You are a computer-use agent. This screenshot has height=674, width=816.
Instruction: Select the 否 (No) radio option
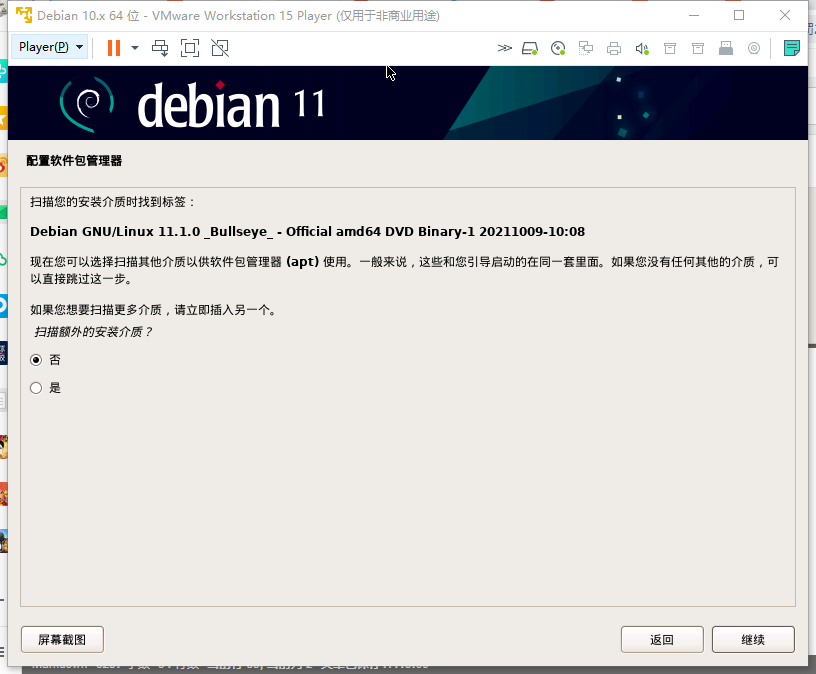36,360
